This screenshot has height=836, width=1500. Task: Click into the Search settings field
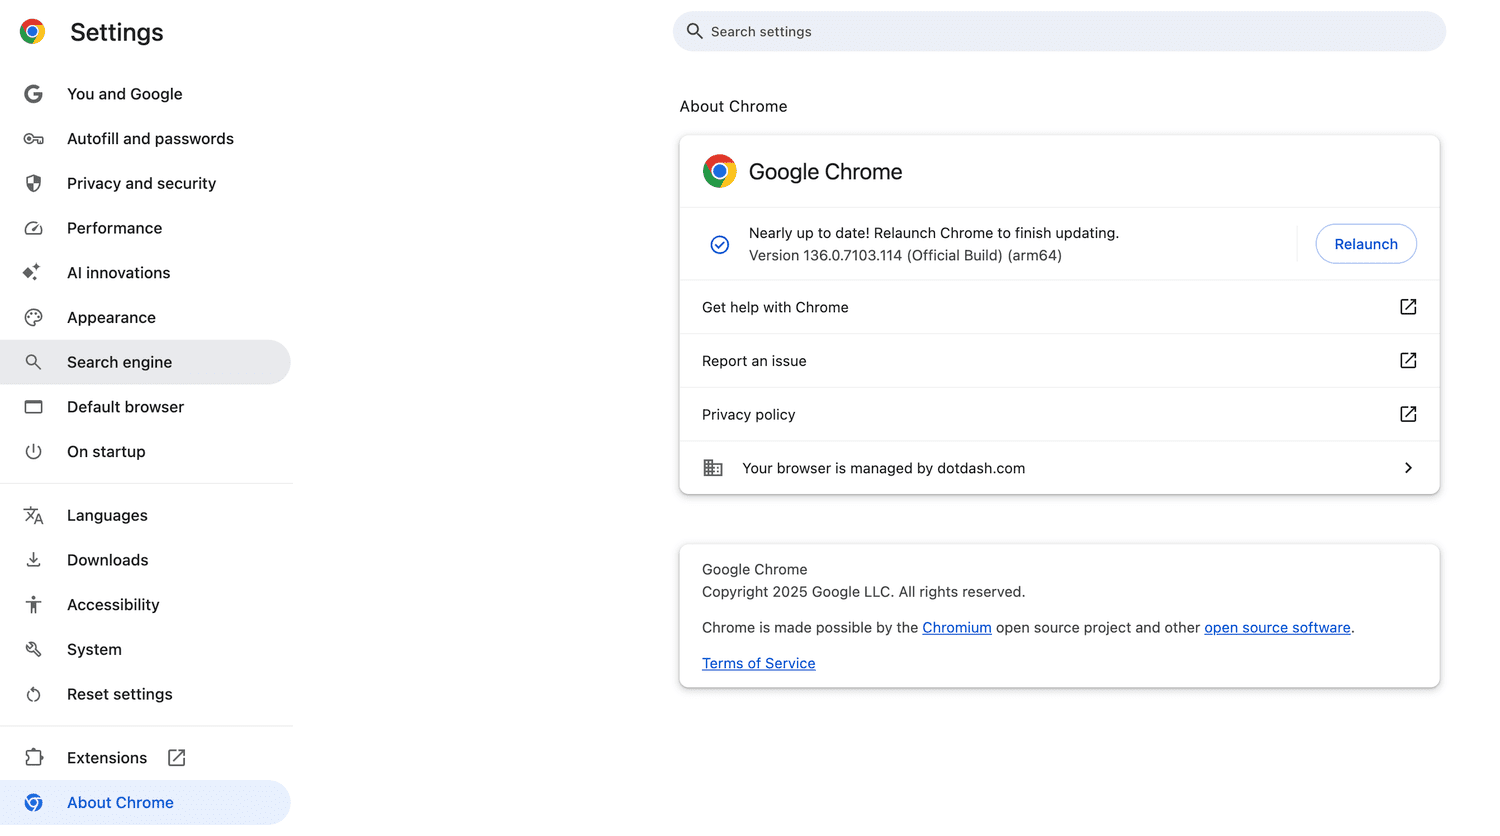1060,32
